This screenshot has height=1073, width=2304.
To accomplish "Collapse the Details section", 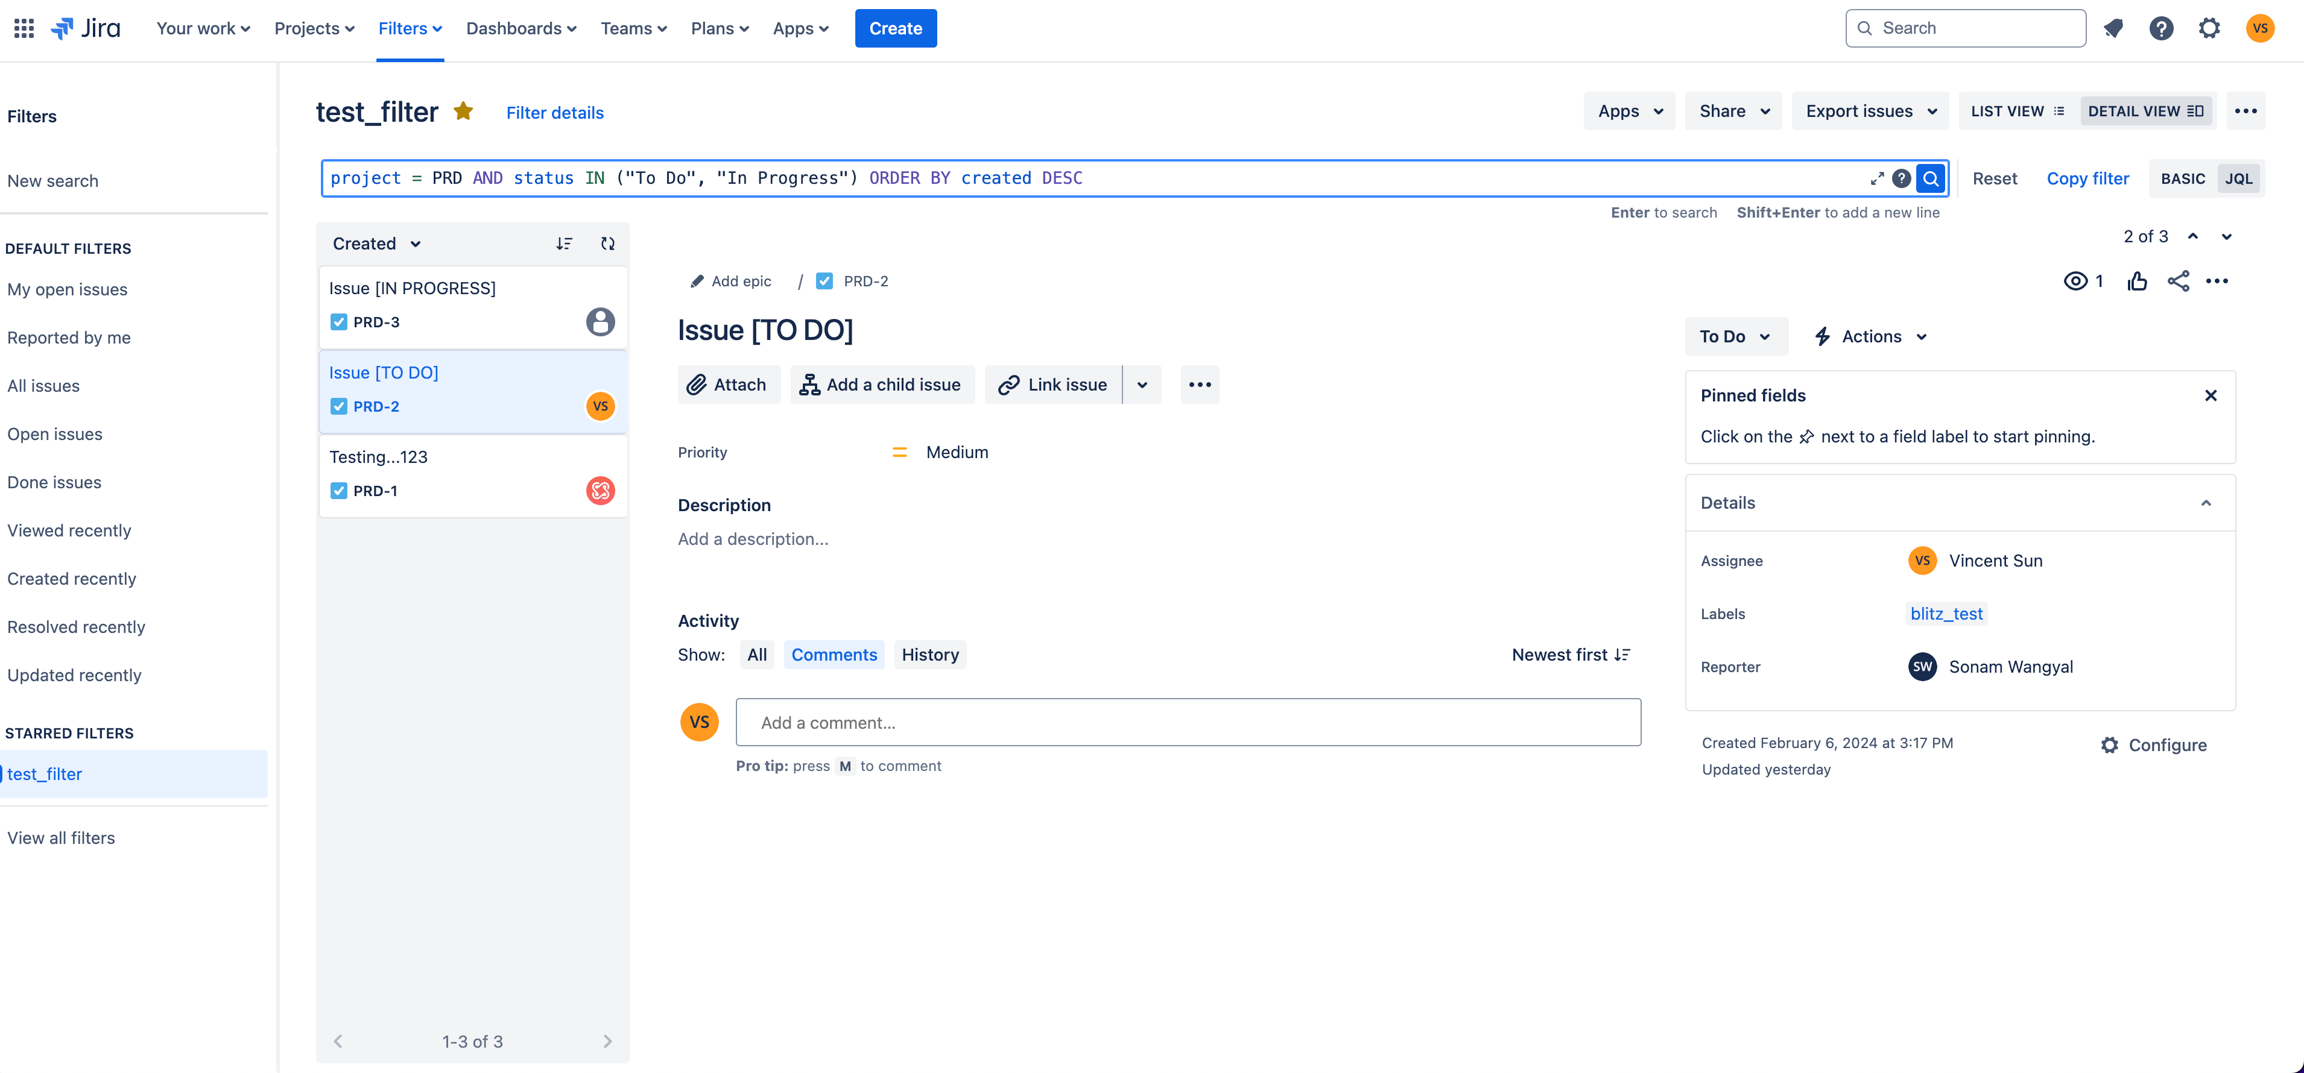I will pyautogui.click(x=2206, y=503).
